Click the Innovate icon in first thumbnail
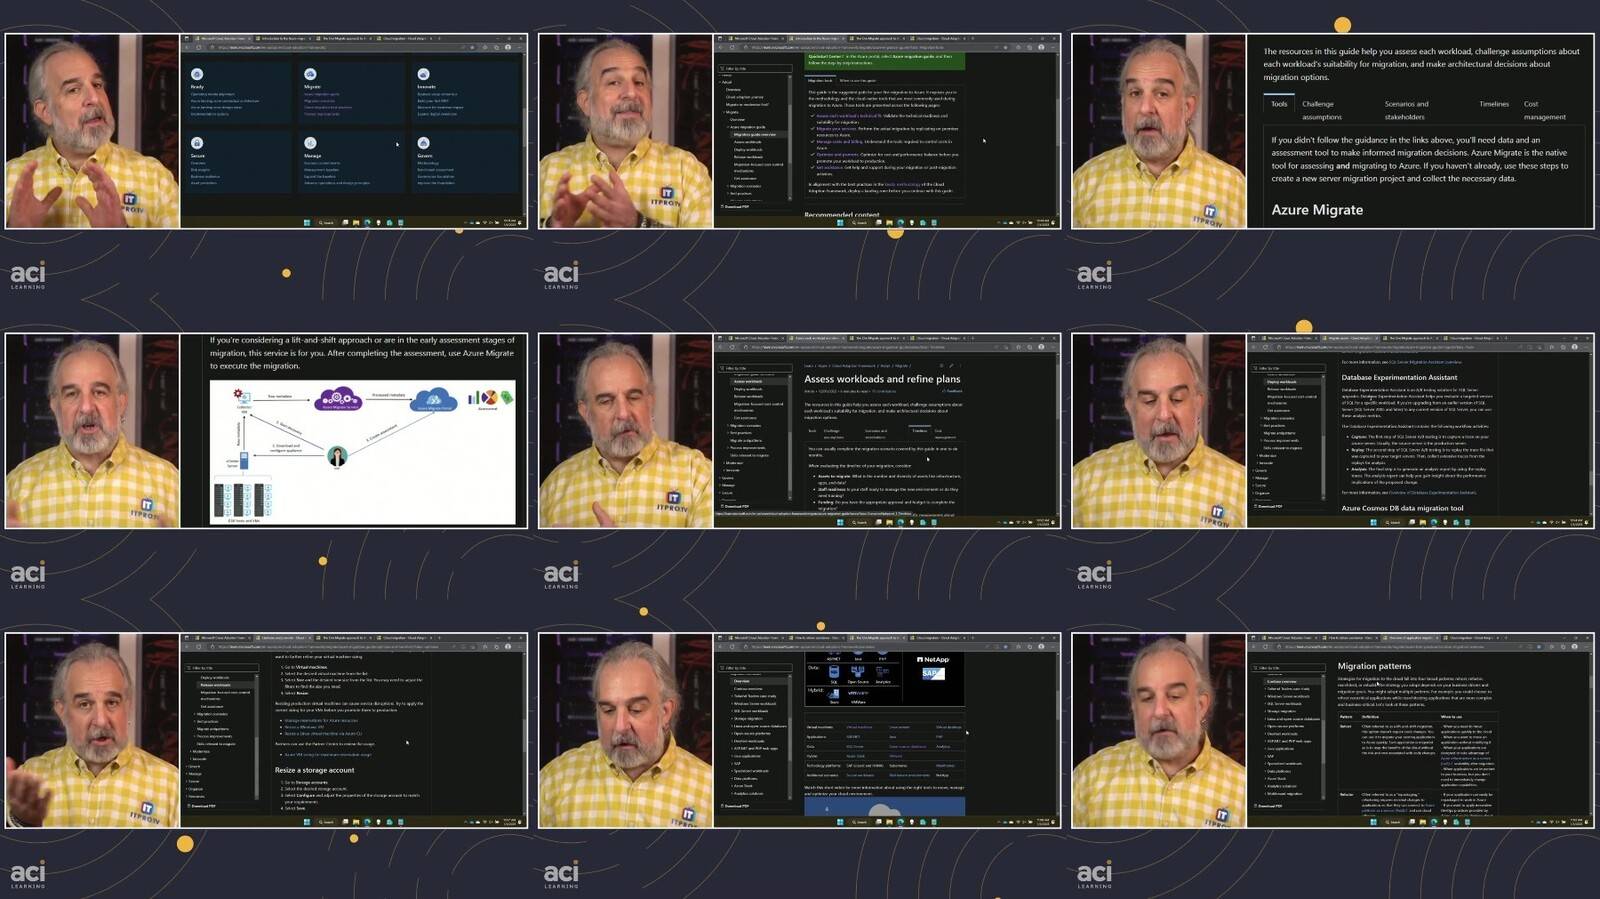Viewport: 1600px width, 899px height. click(423, 74)
